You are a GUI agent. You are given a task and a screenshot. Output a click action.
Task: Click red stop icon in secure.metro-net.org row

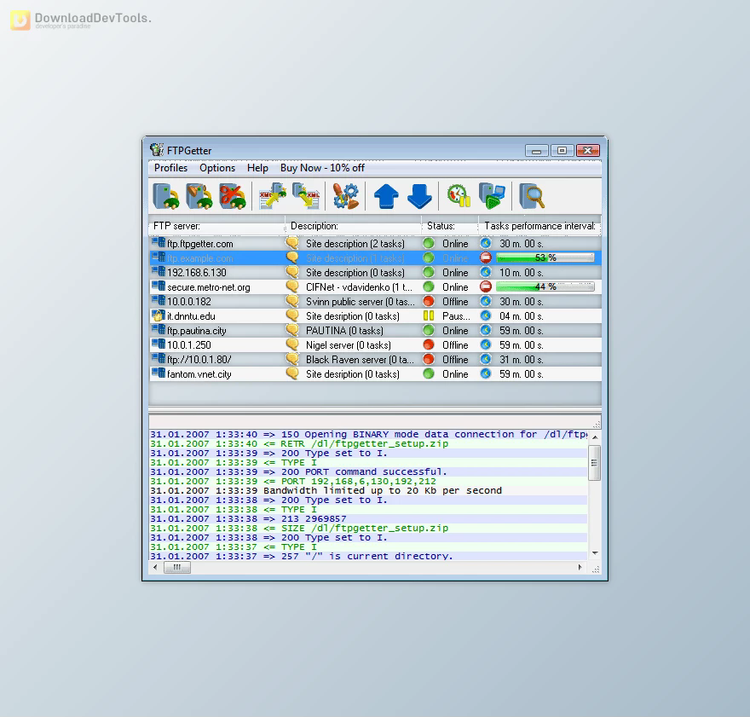click(x=485, y=287)
